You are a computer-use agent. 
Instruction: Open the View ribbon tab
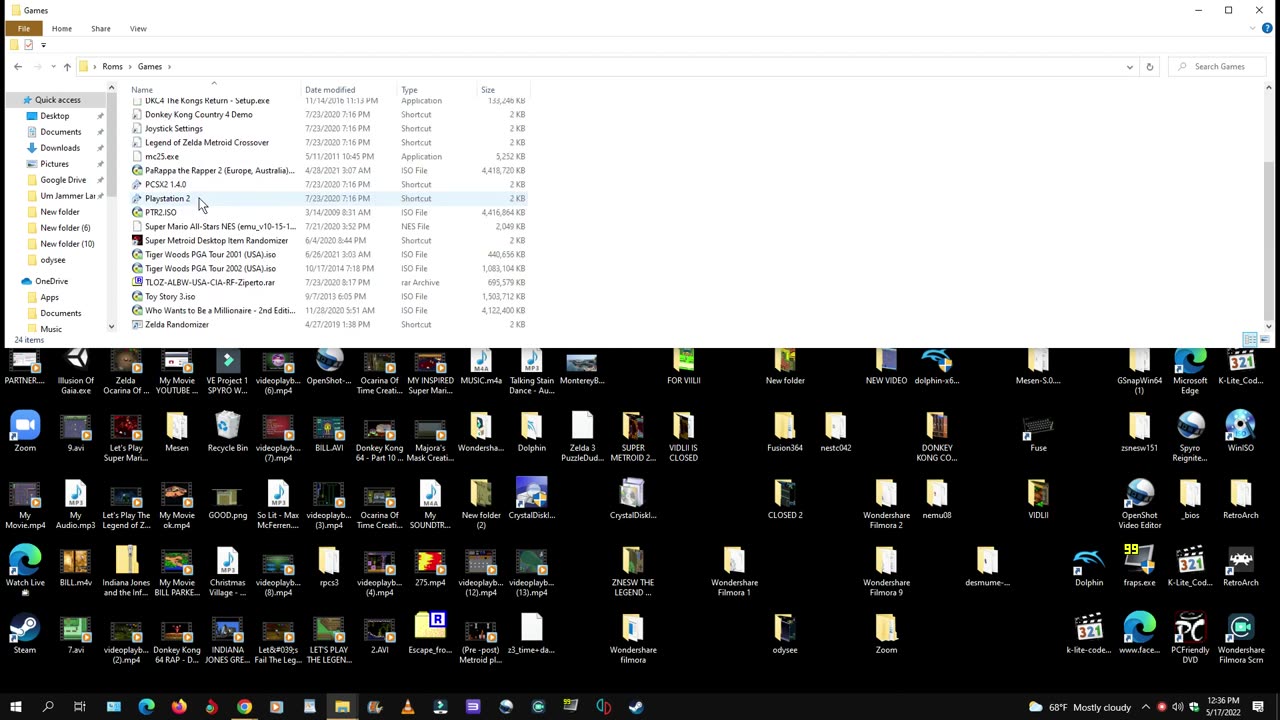click(x=138, y=28)
